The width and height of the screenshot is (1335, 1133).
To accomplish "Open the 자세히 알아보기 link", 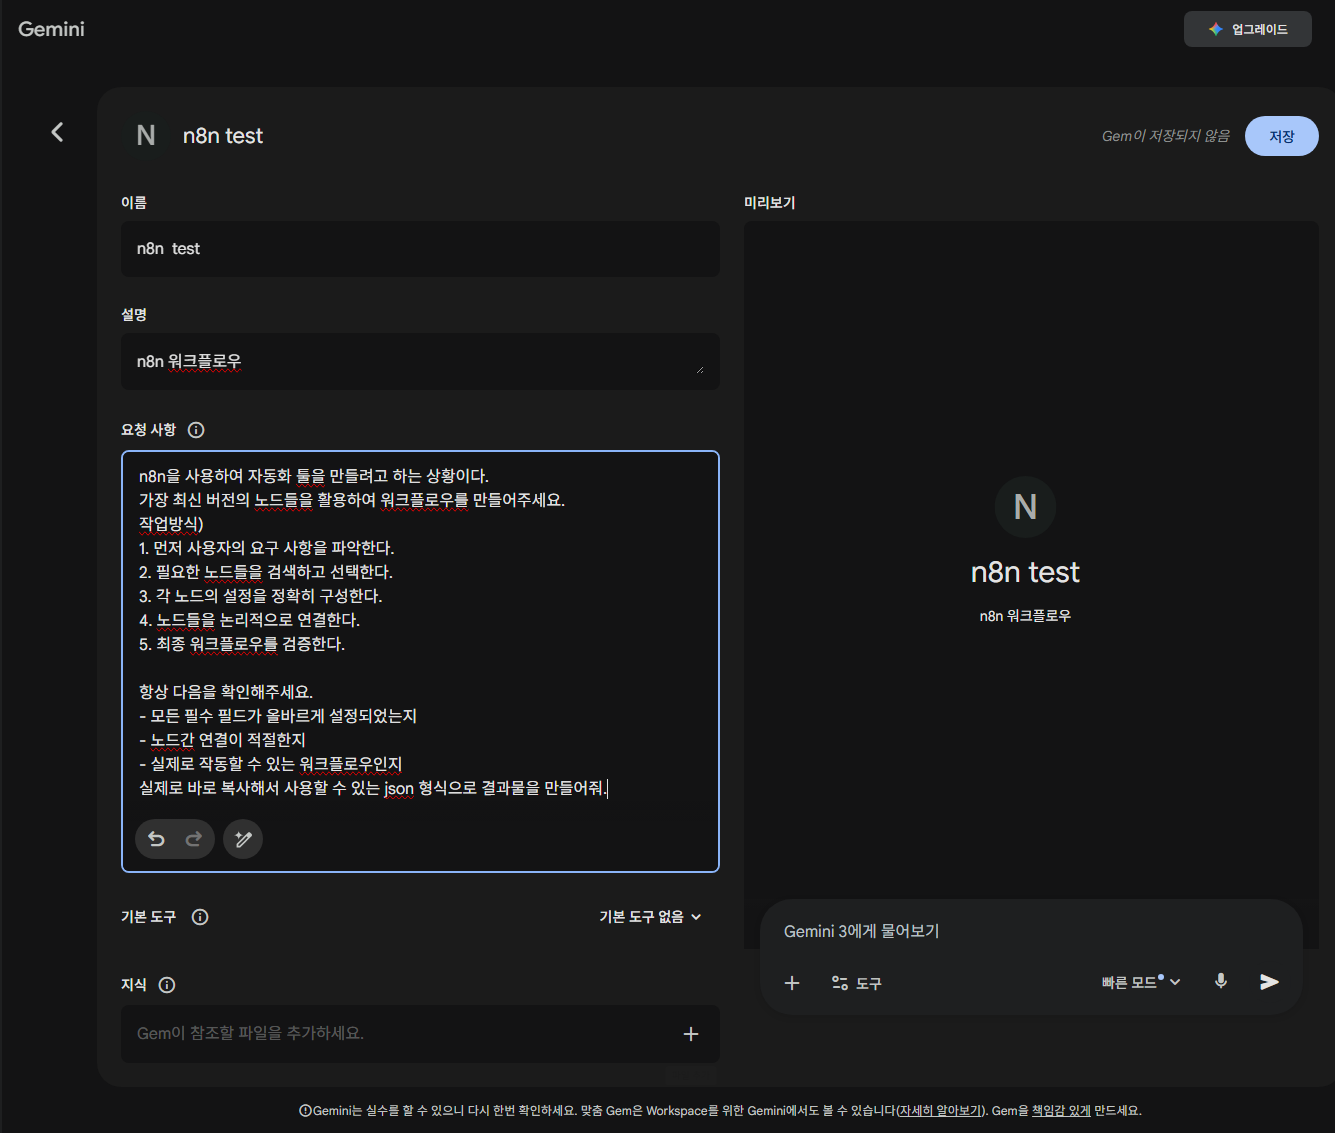I will click(x=940, y=1111).
